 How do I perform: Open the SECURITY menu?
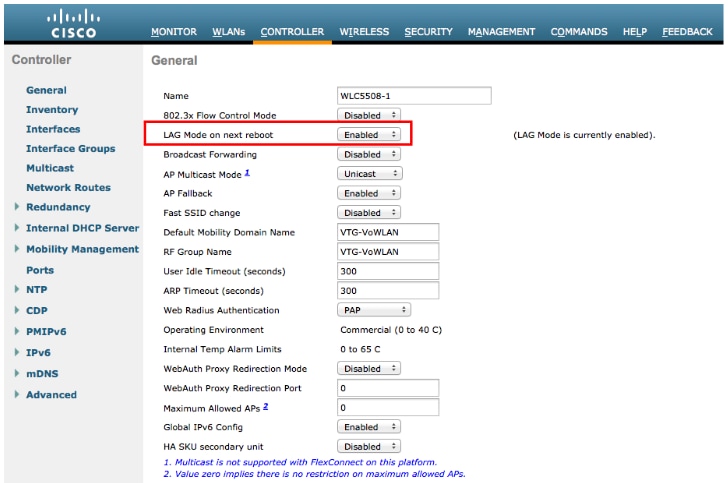428,32
